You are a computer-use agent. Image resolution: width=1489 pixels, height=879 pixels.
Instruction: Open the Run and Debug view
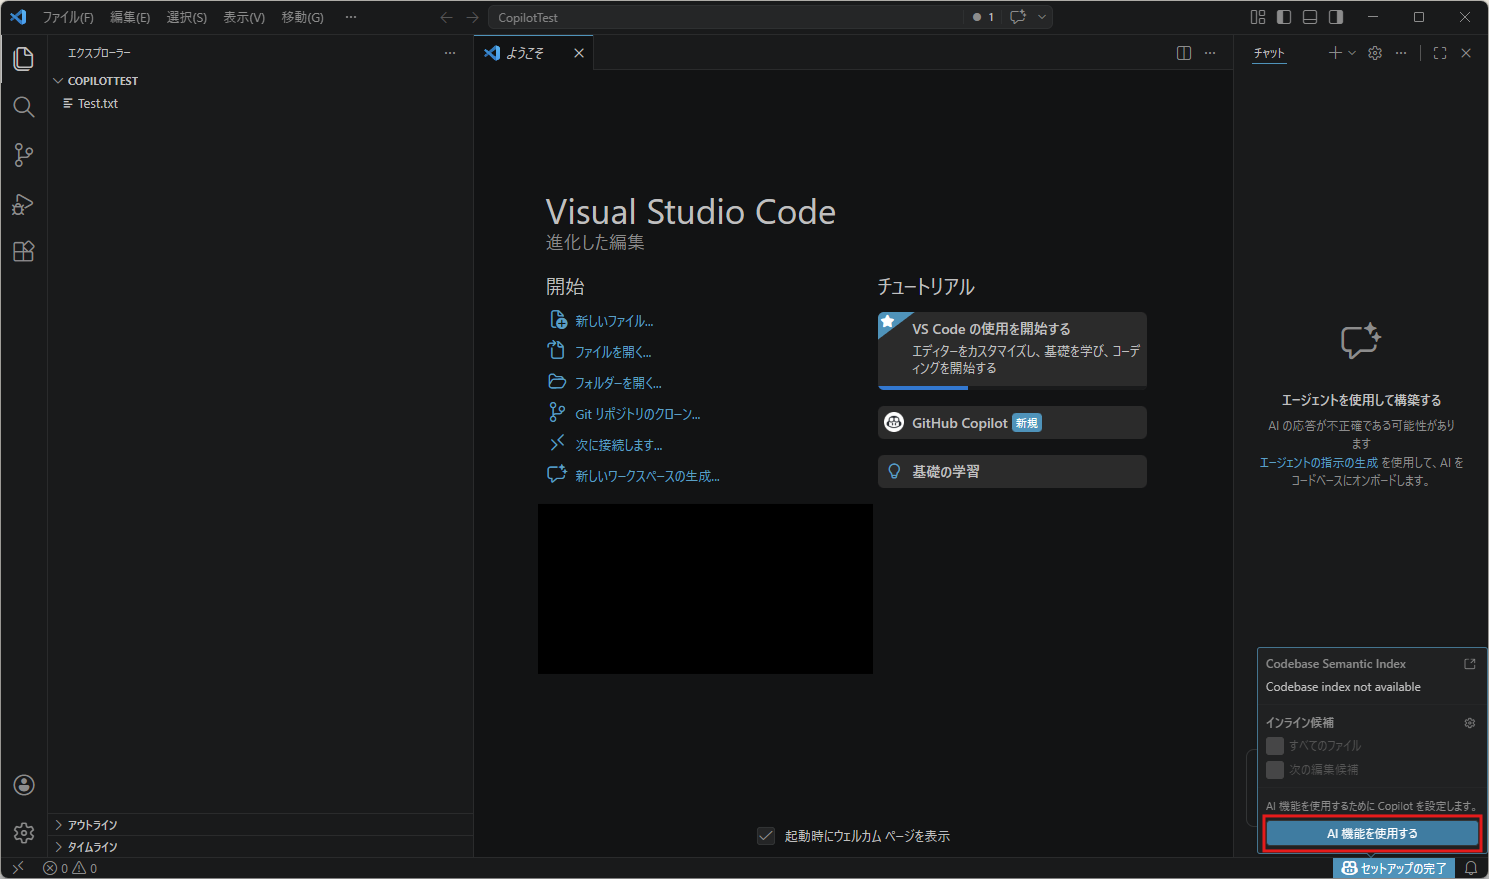coord(24,204)
